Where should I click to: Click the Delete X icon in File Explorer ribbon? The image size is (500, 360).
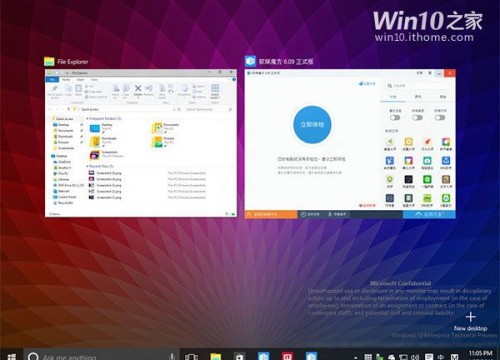pos(138,89)
